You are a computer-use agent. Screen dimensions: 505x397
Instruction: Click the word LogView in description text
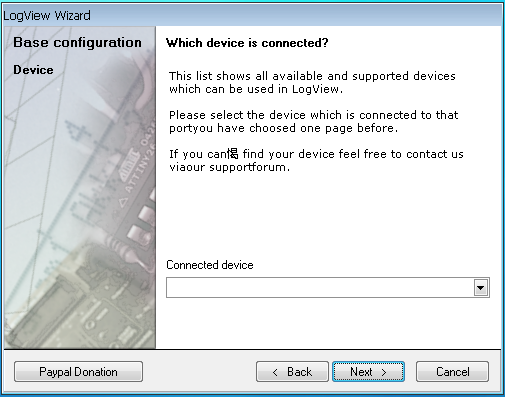[315, 89]
